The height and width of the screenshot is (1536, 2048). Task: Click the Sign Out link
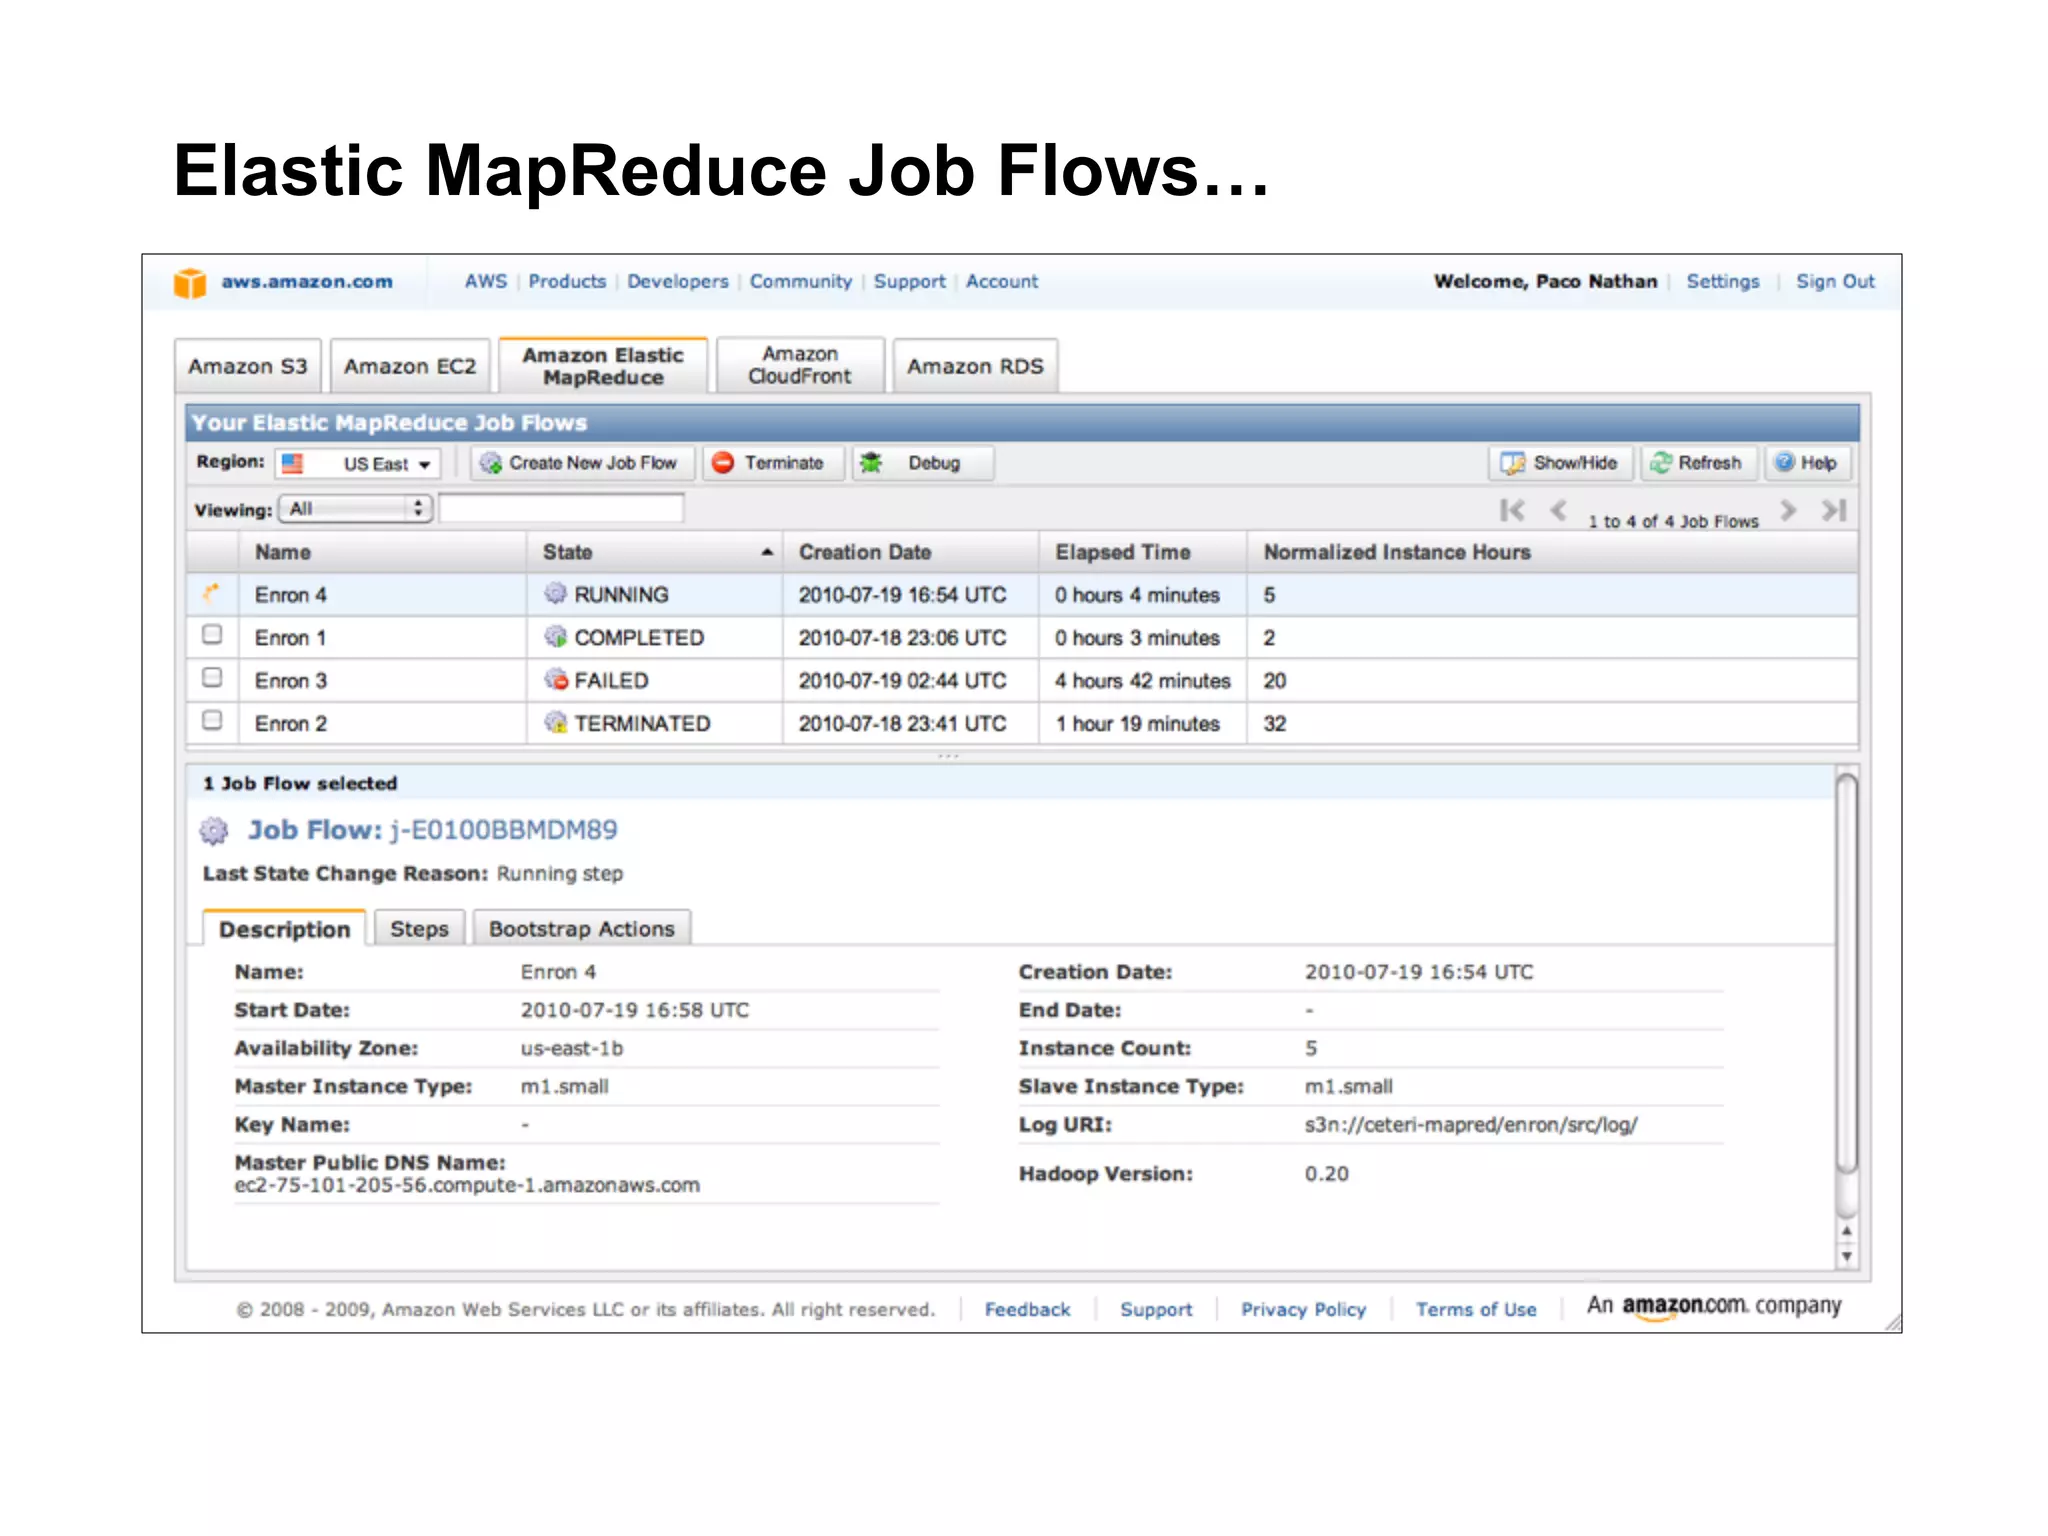[x=1835, y=281]
